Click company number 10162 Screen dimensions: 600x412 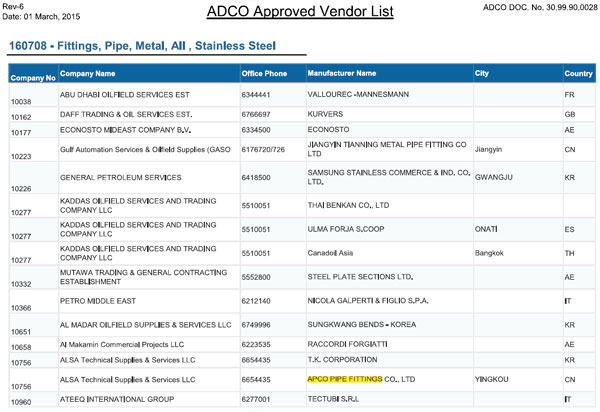click(x=21, y=117)
